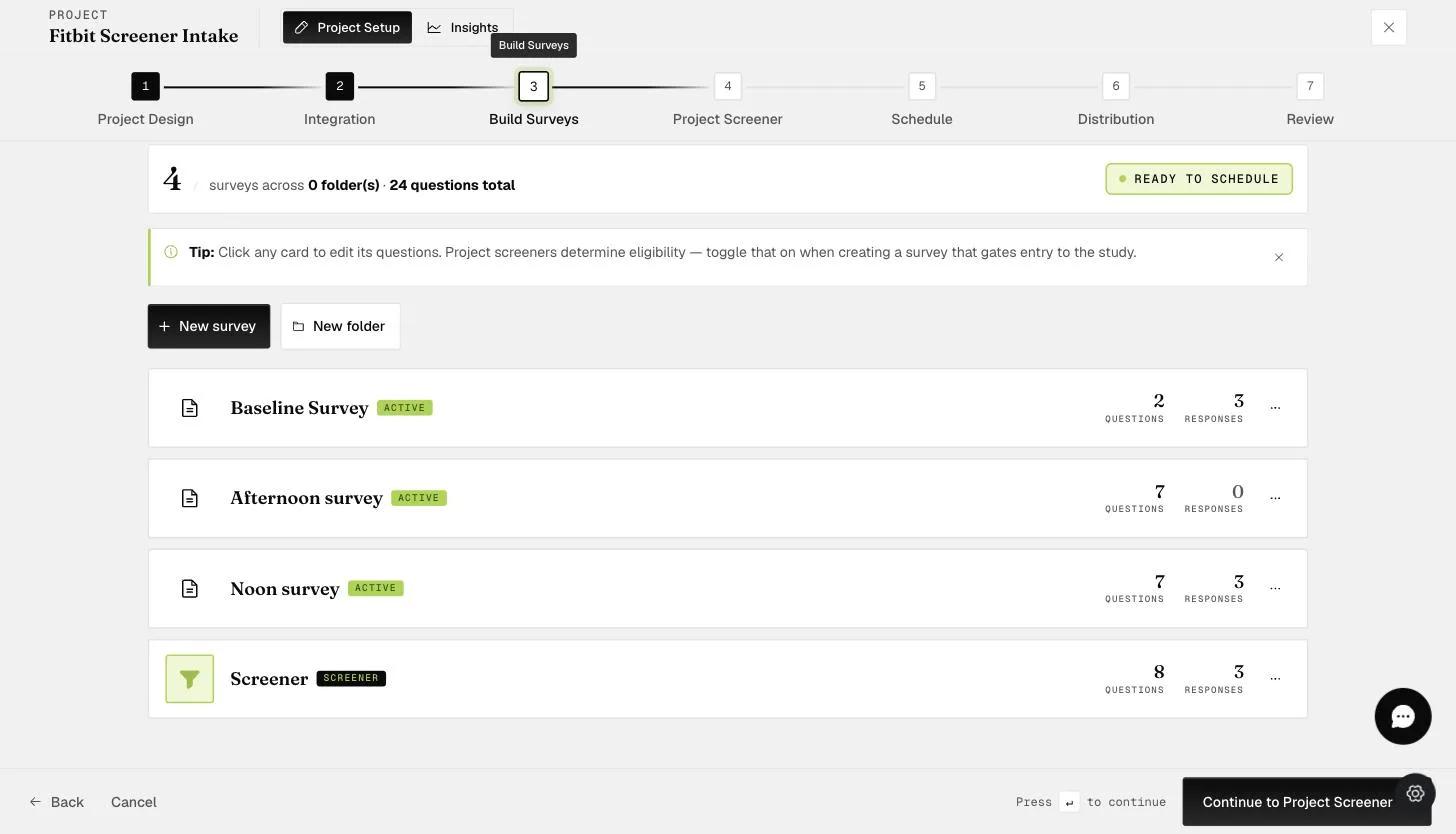Dismiss the Tip banner

pos(1279,257)
